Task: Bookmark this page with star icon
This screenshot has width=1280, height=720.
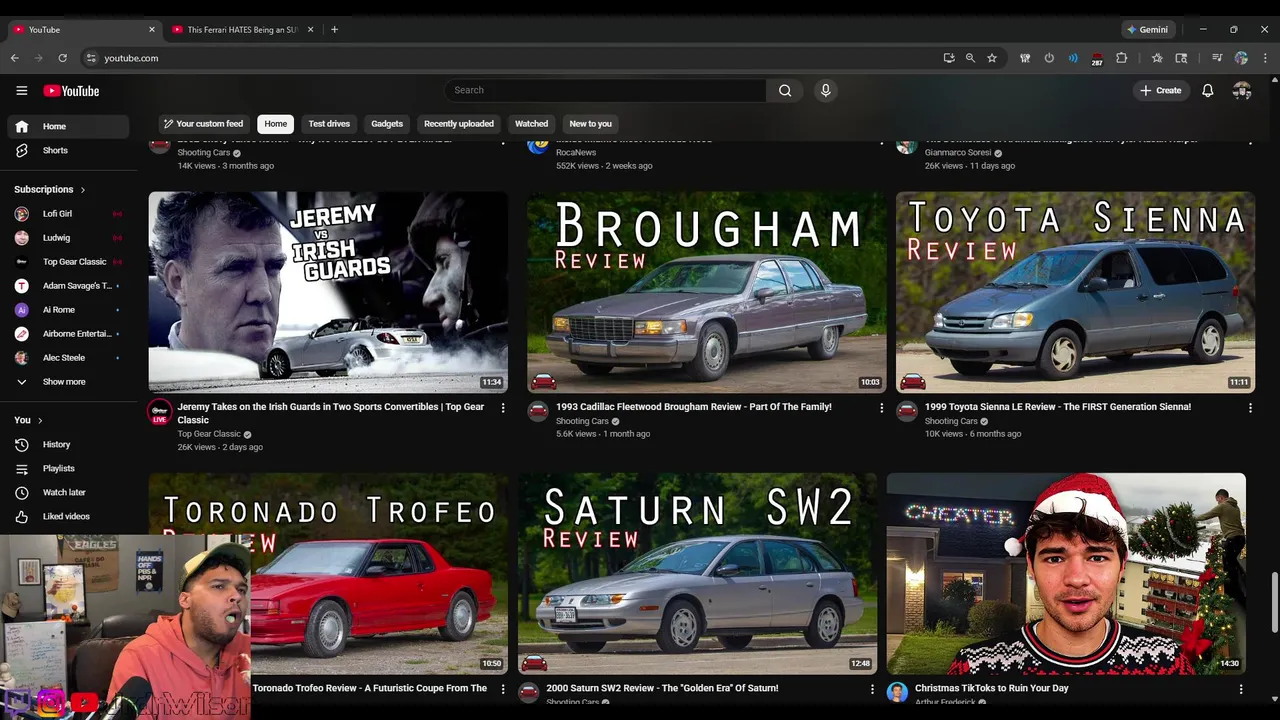Action: coord(992,58)
